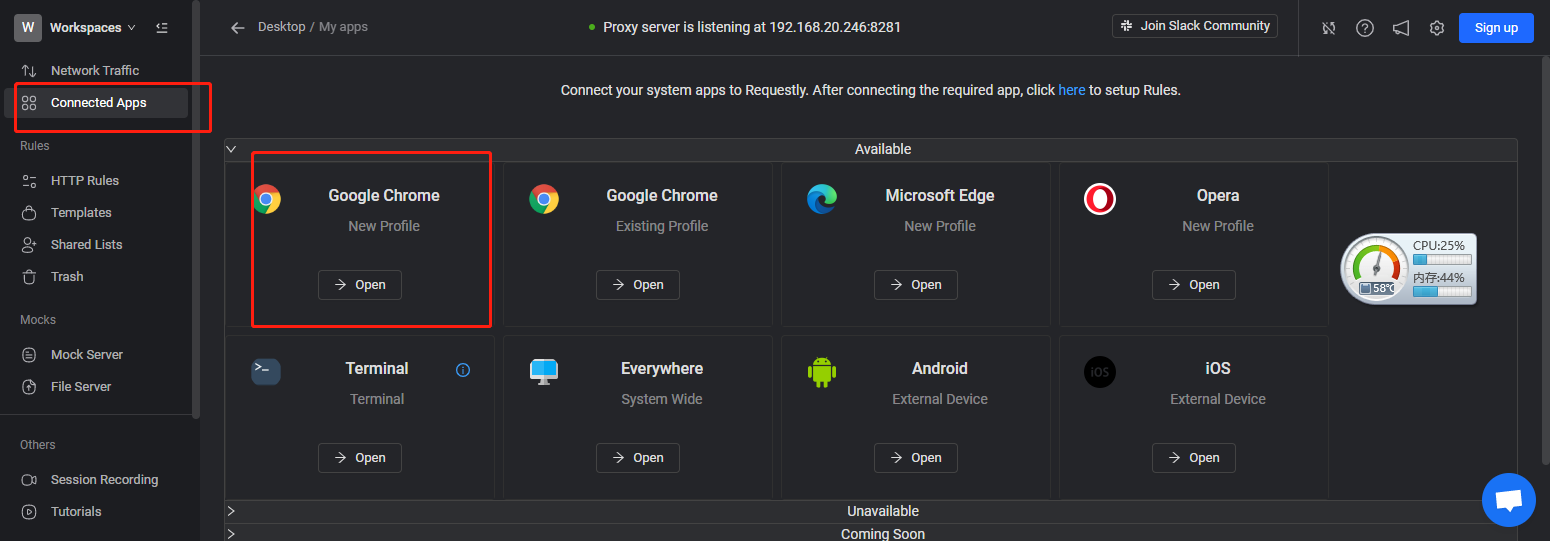Screen dimensions: 1550x541
Task: Expand the Coming Soon section
Action: pos(231,534)
